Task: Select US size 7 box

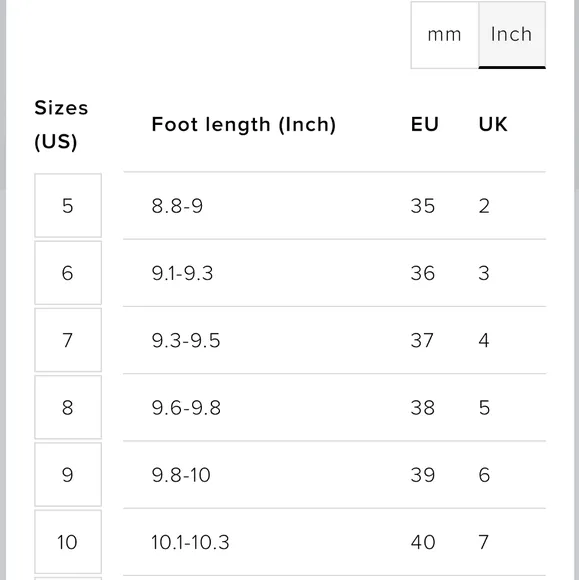Action: 68,340
